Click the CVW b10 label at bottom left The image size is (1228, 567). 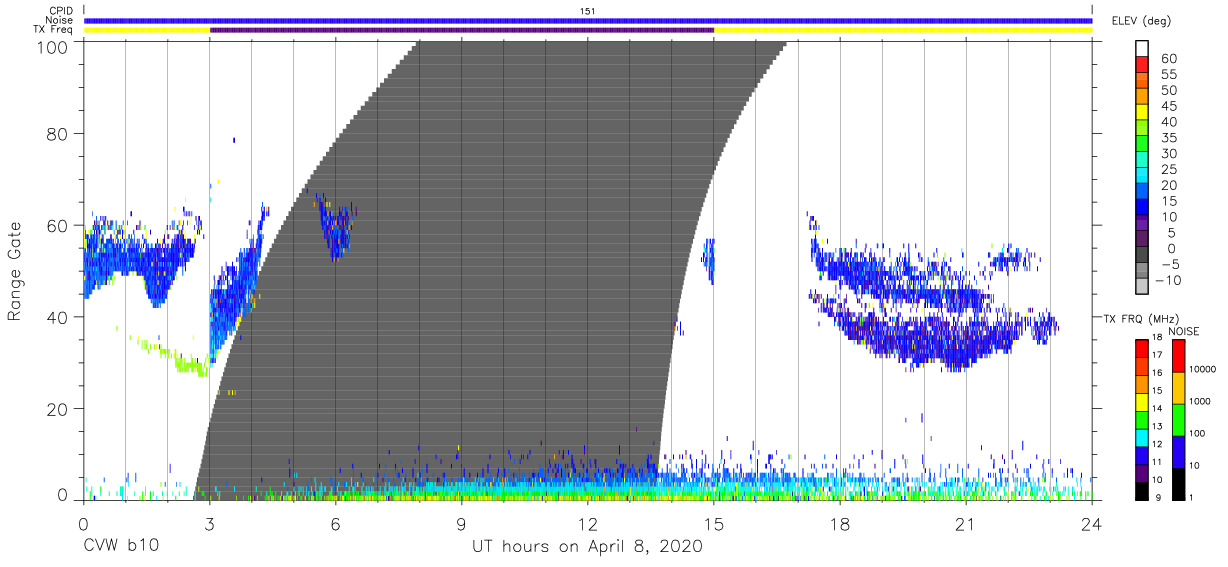coord(120,547)
